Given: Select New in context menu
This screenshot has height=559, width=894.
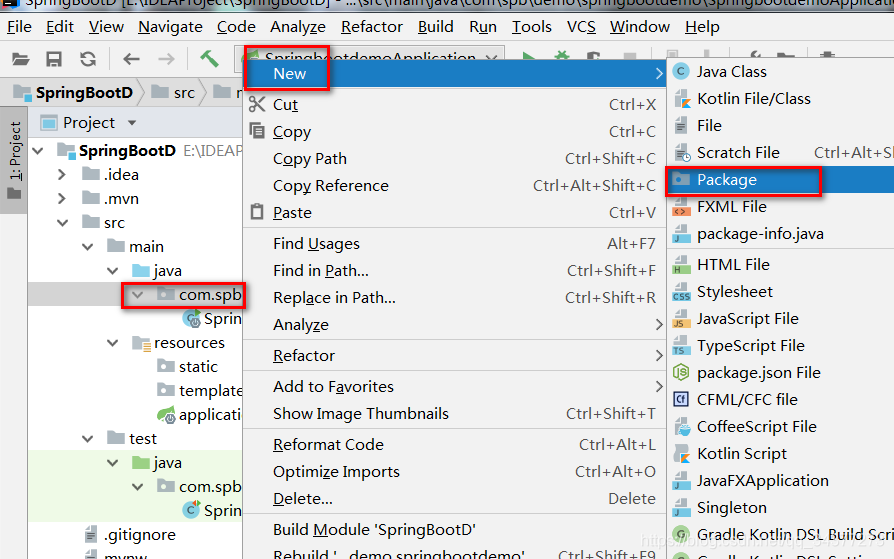Looking at the screenshot, I should [455, 74].
